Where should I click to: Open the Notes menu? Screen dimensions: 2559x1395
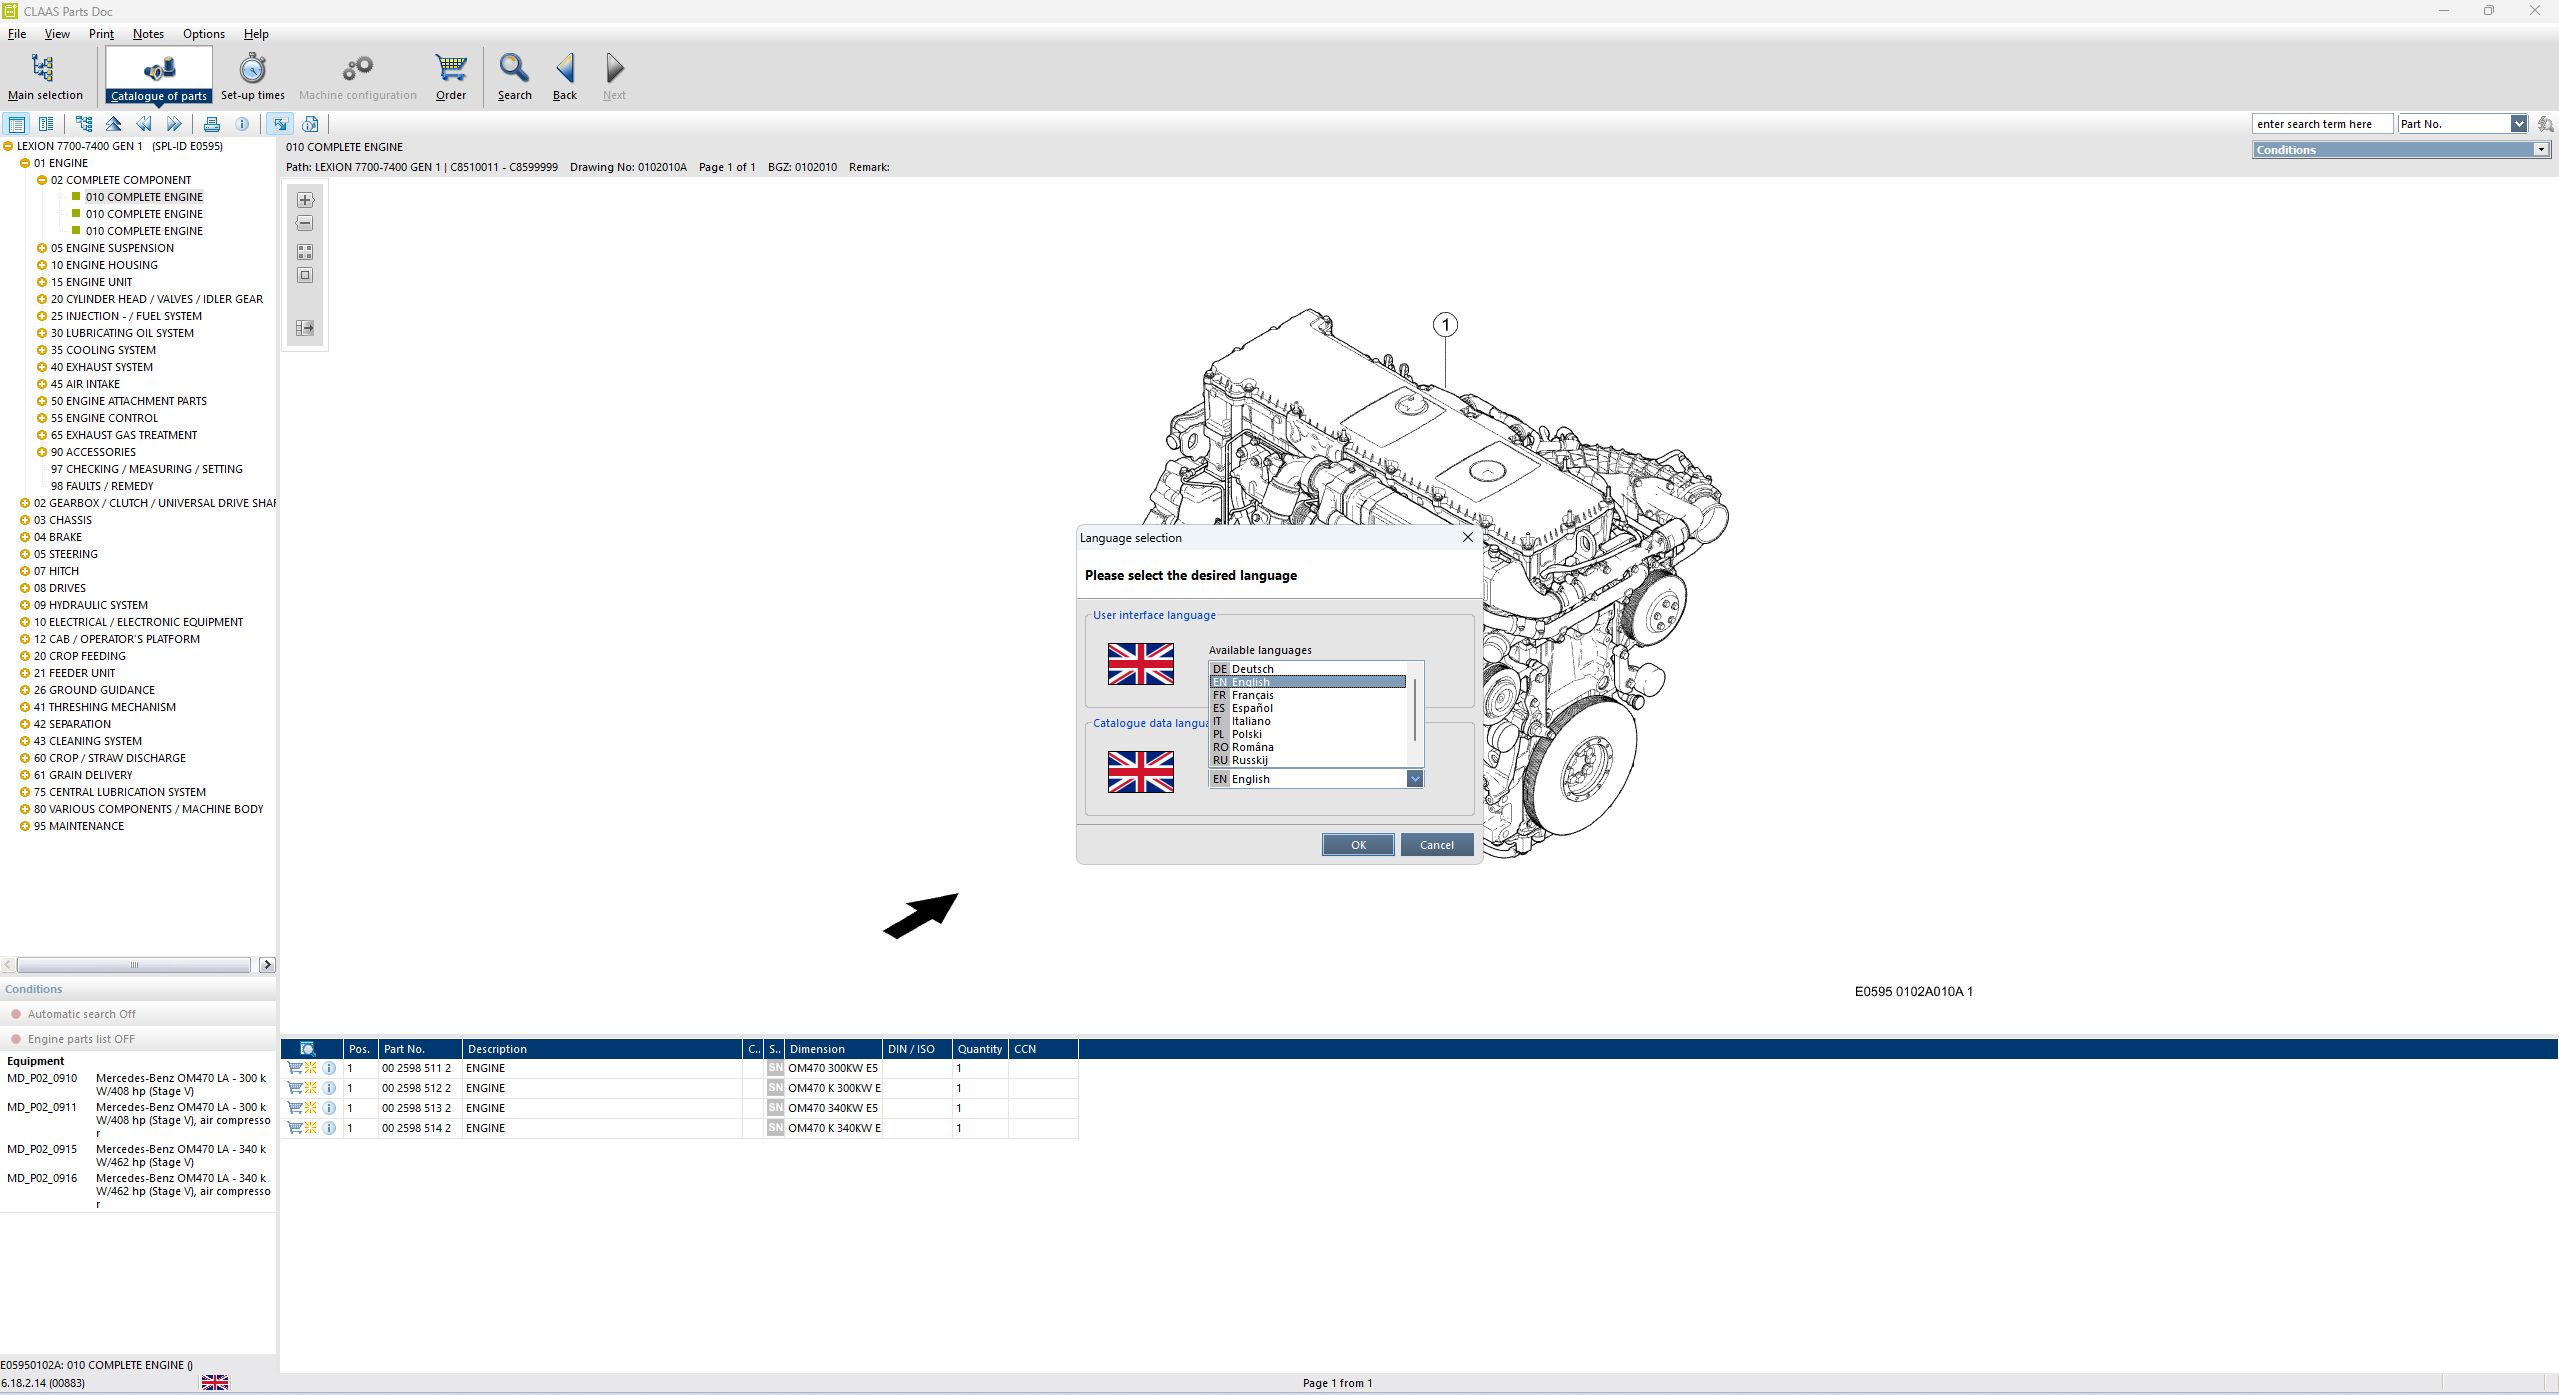(x=148, y=33)
